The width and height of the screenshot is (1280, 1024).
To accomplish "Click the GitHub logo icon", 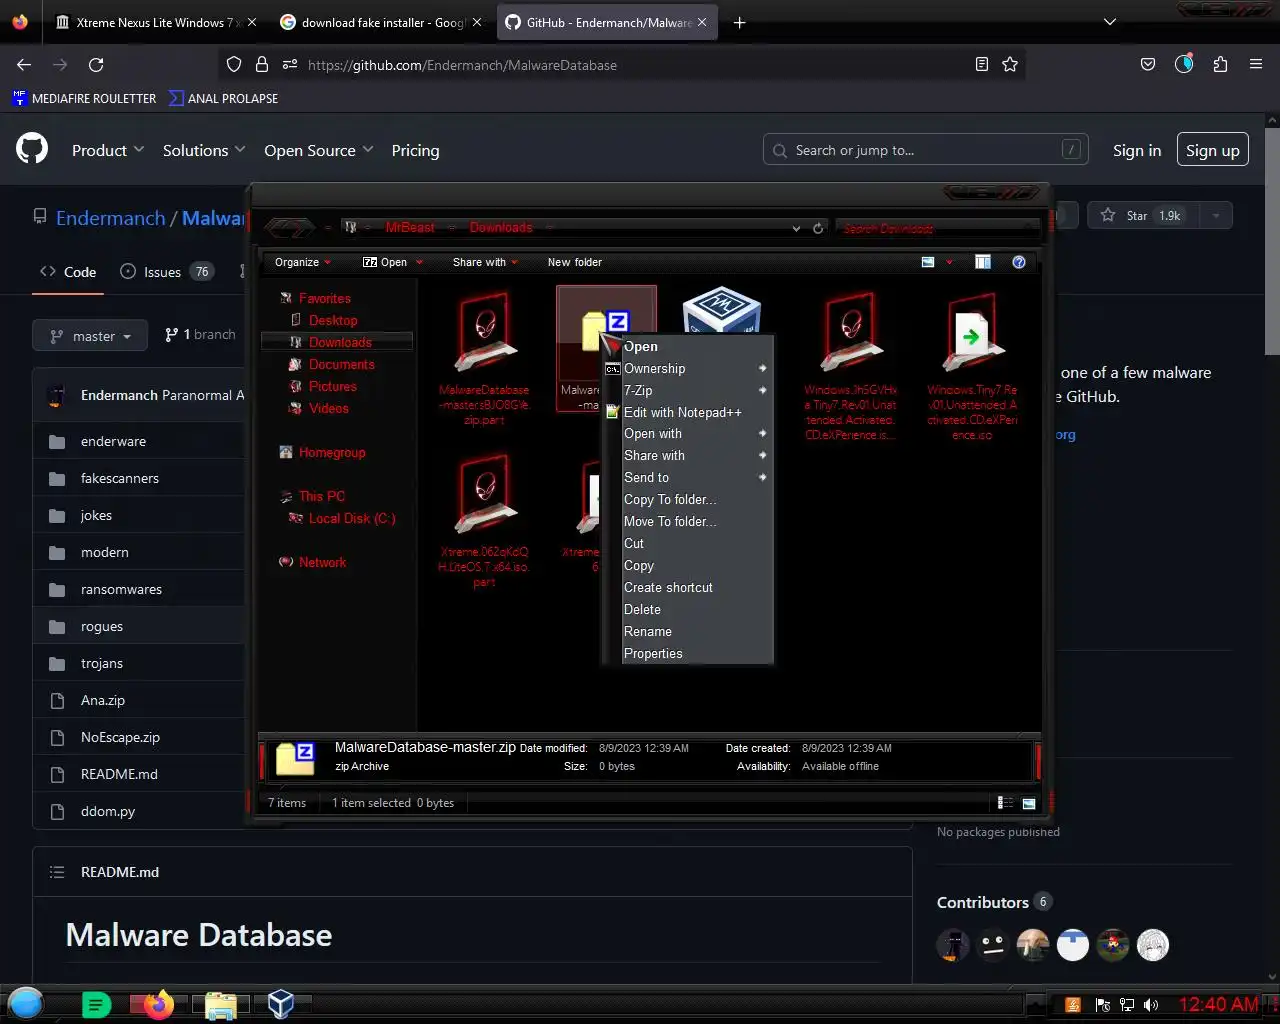I will pos(32,150).
